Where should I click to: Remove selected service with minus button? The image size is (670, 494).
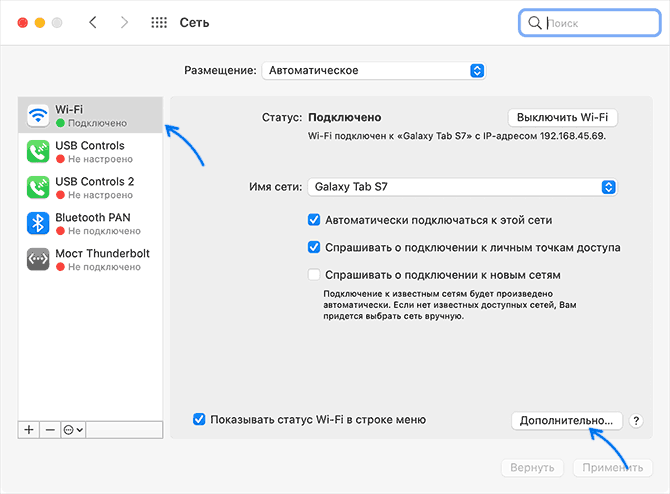coord(50,429)
